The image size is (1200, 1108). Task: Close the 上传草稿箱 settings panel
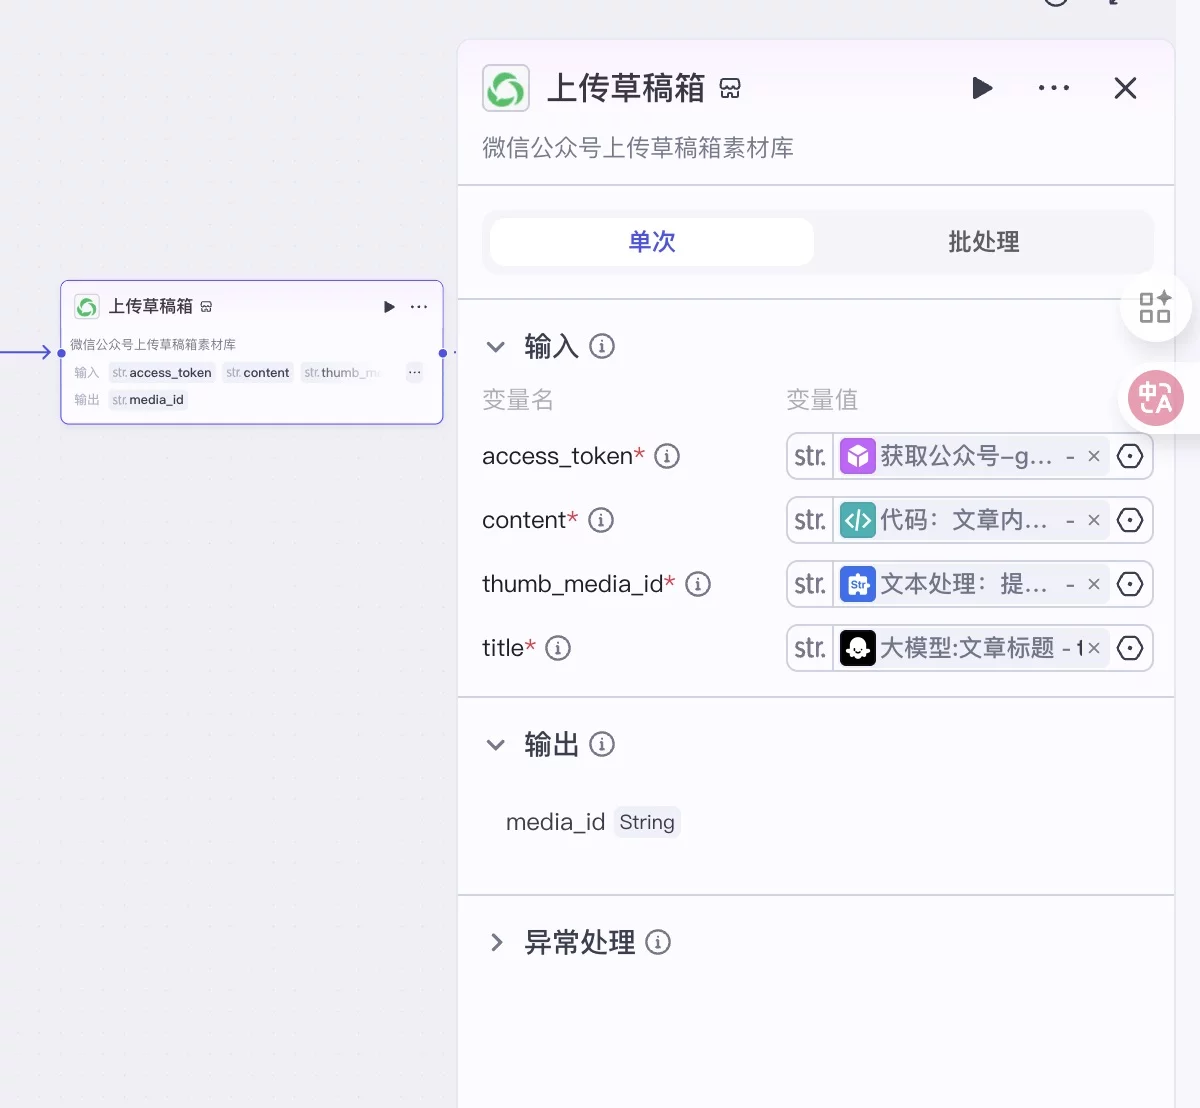[1125, 88]
